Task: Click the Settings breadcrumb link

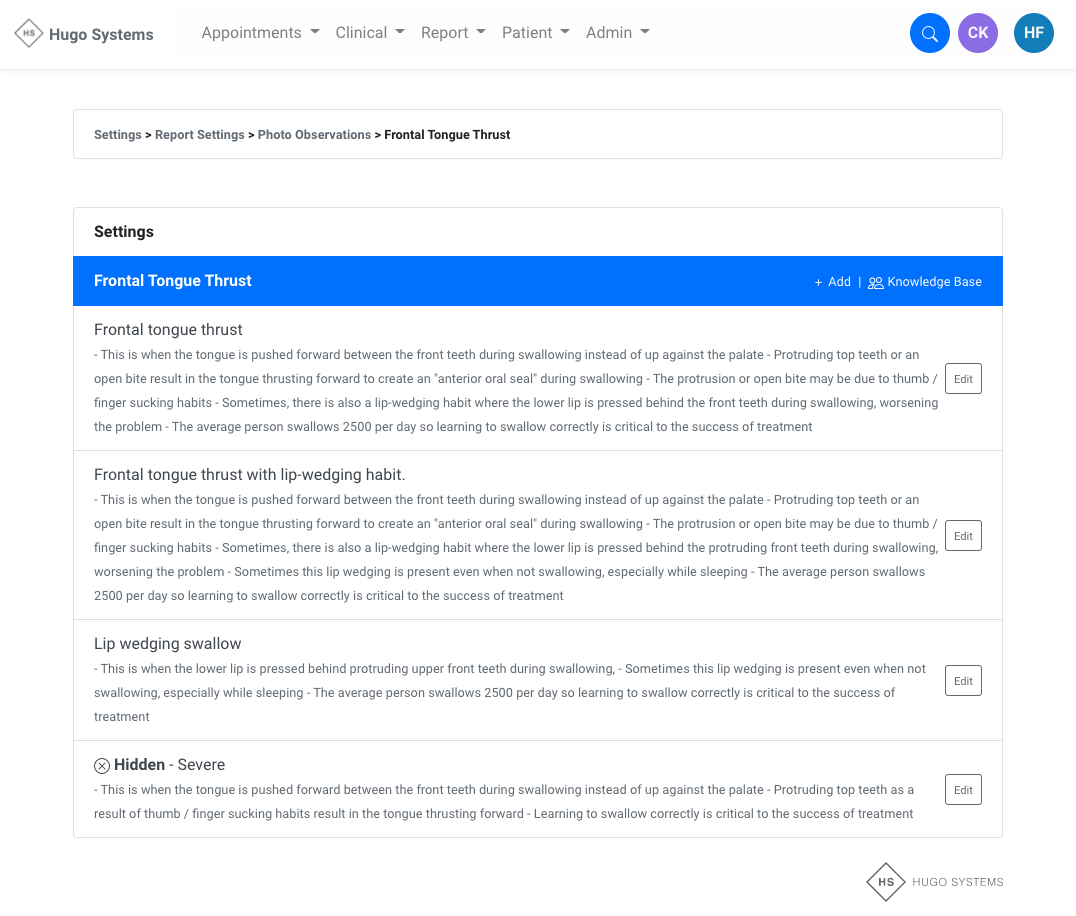Action: tap(117, 135)
